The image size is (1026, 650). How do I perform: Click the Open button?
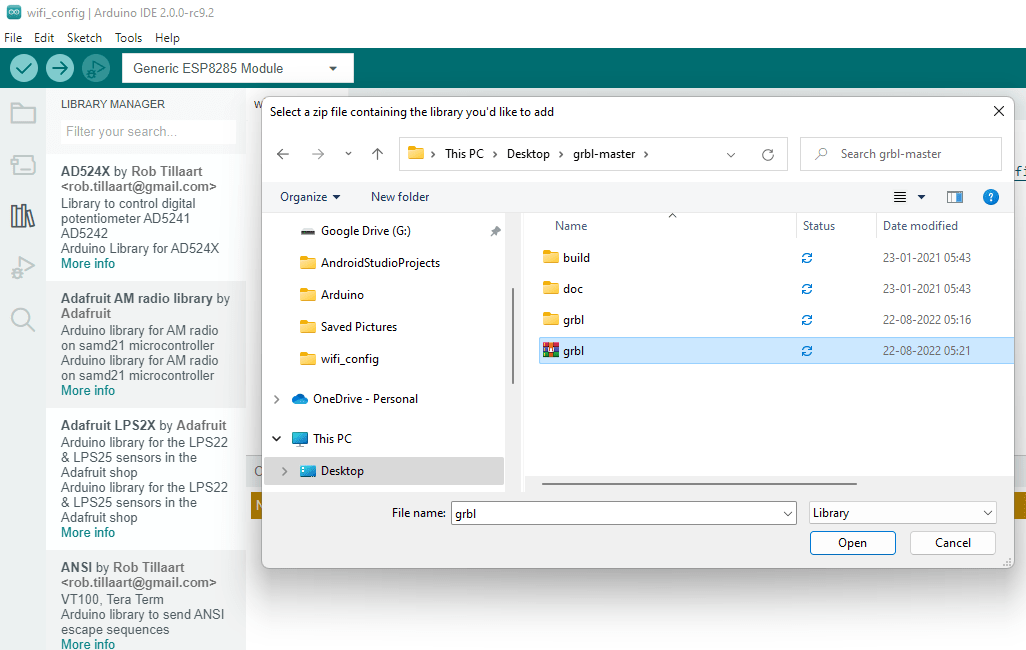(x=853, y=543)
